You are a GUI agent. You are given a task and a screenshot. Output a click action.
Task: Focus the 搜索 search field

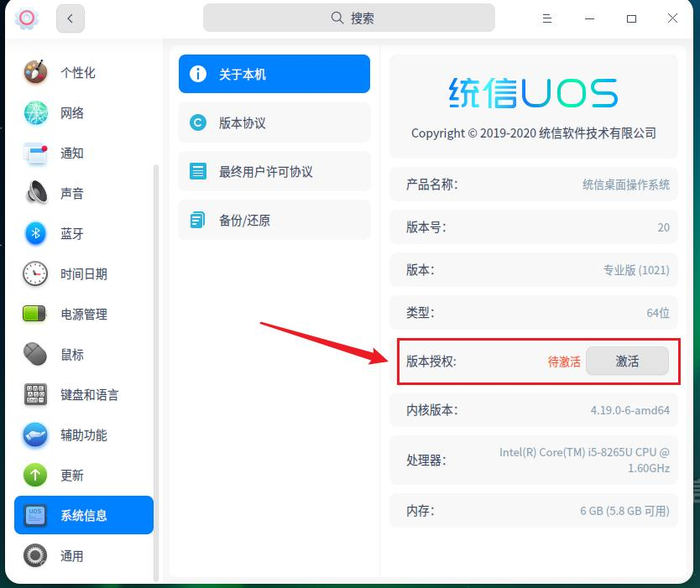(x=349, y=18)
